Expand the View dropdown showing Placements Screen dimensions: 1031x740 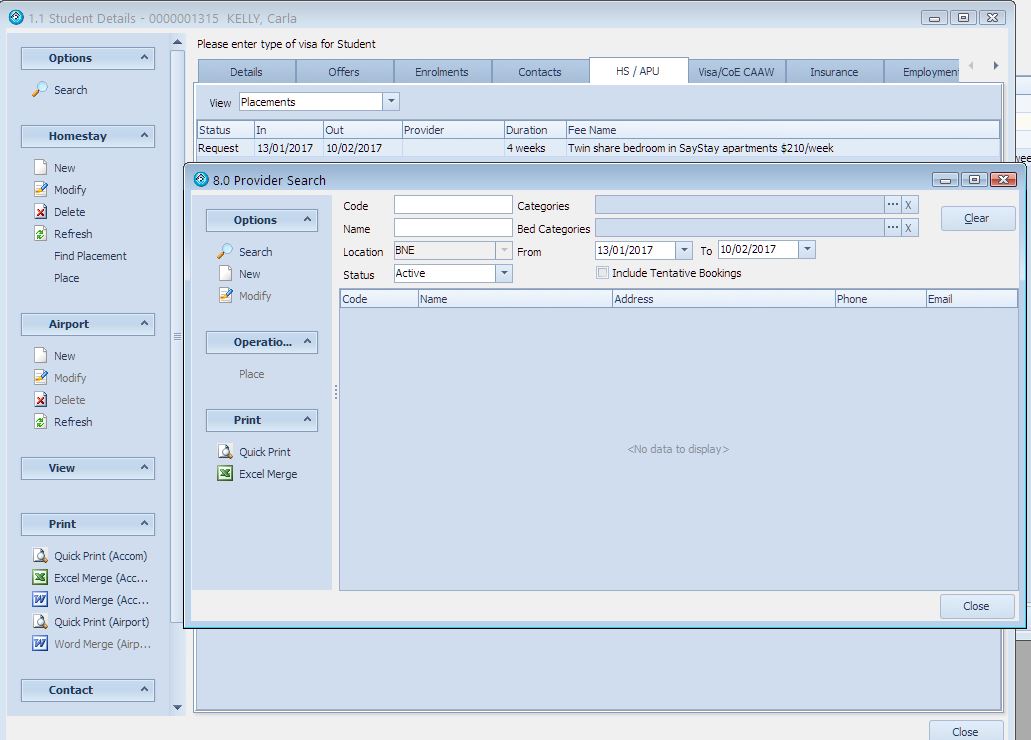coord(391,102)
